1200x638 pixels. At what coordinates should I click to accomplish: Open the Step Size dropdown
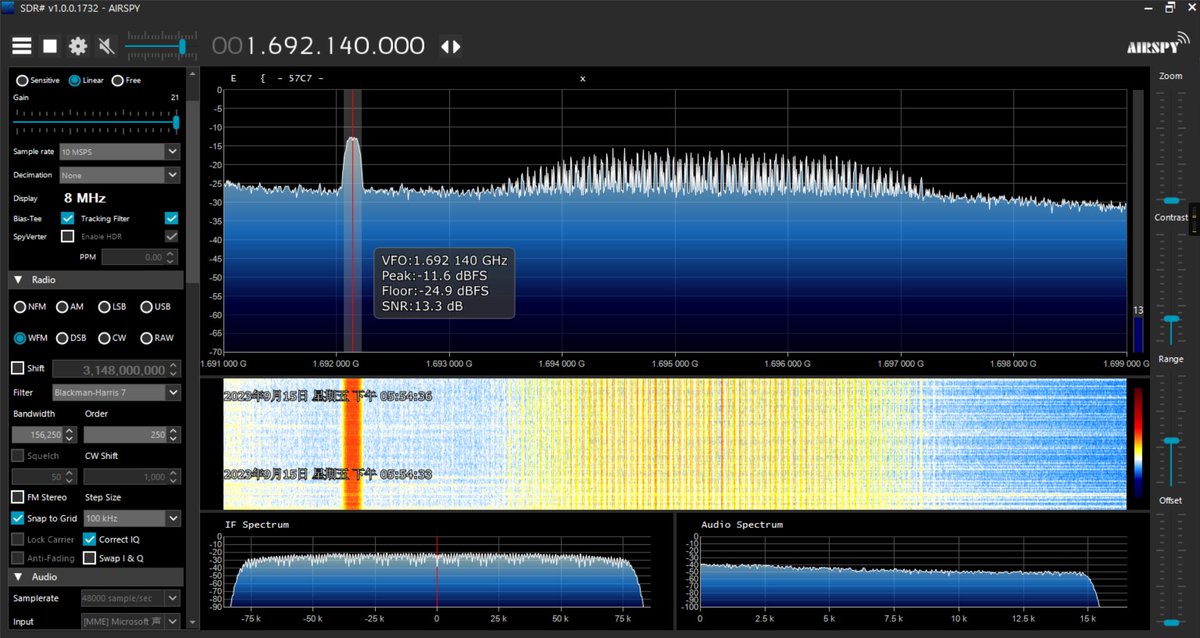(132, 518)
